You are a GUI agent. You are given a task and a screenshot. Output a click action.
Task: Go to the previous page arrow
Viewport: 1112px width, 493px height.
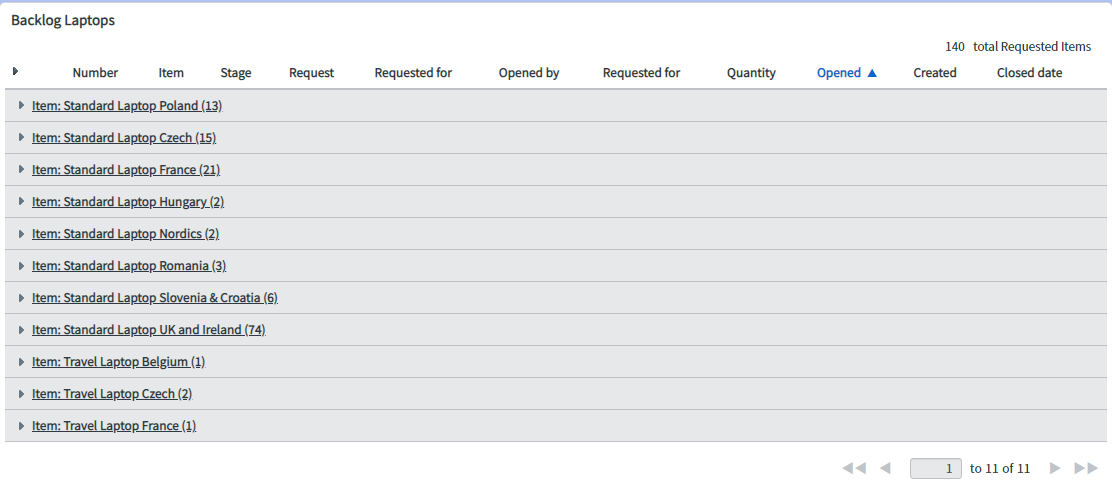pos(884,468)
